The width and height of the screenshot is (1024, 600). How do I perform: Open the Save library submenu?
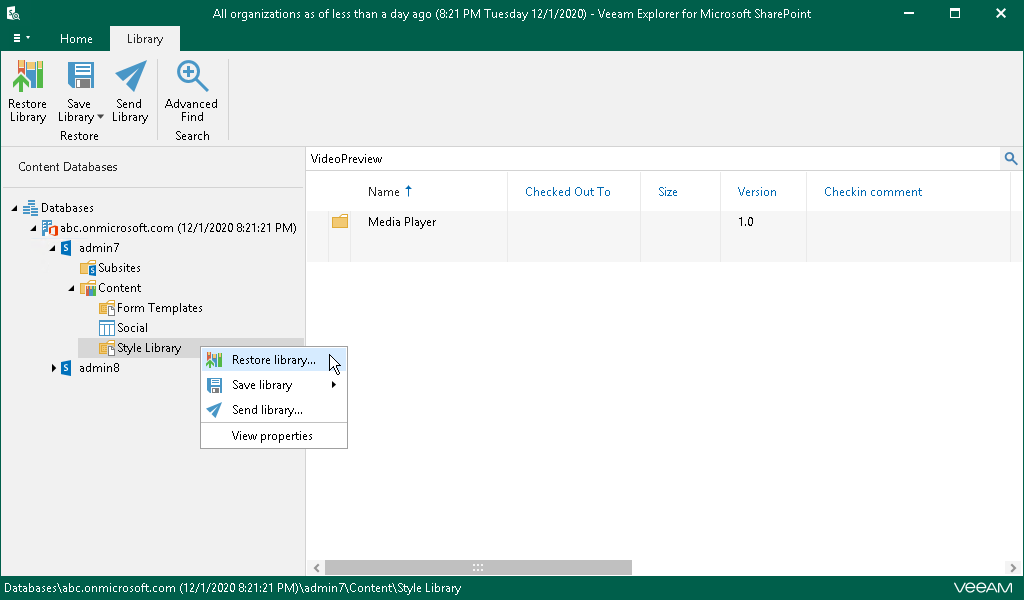274,385
